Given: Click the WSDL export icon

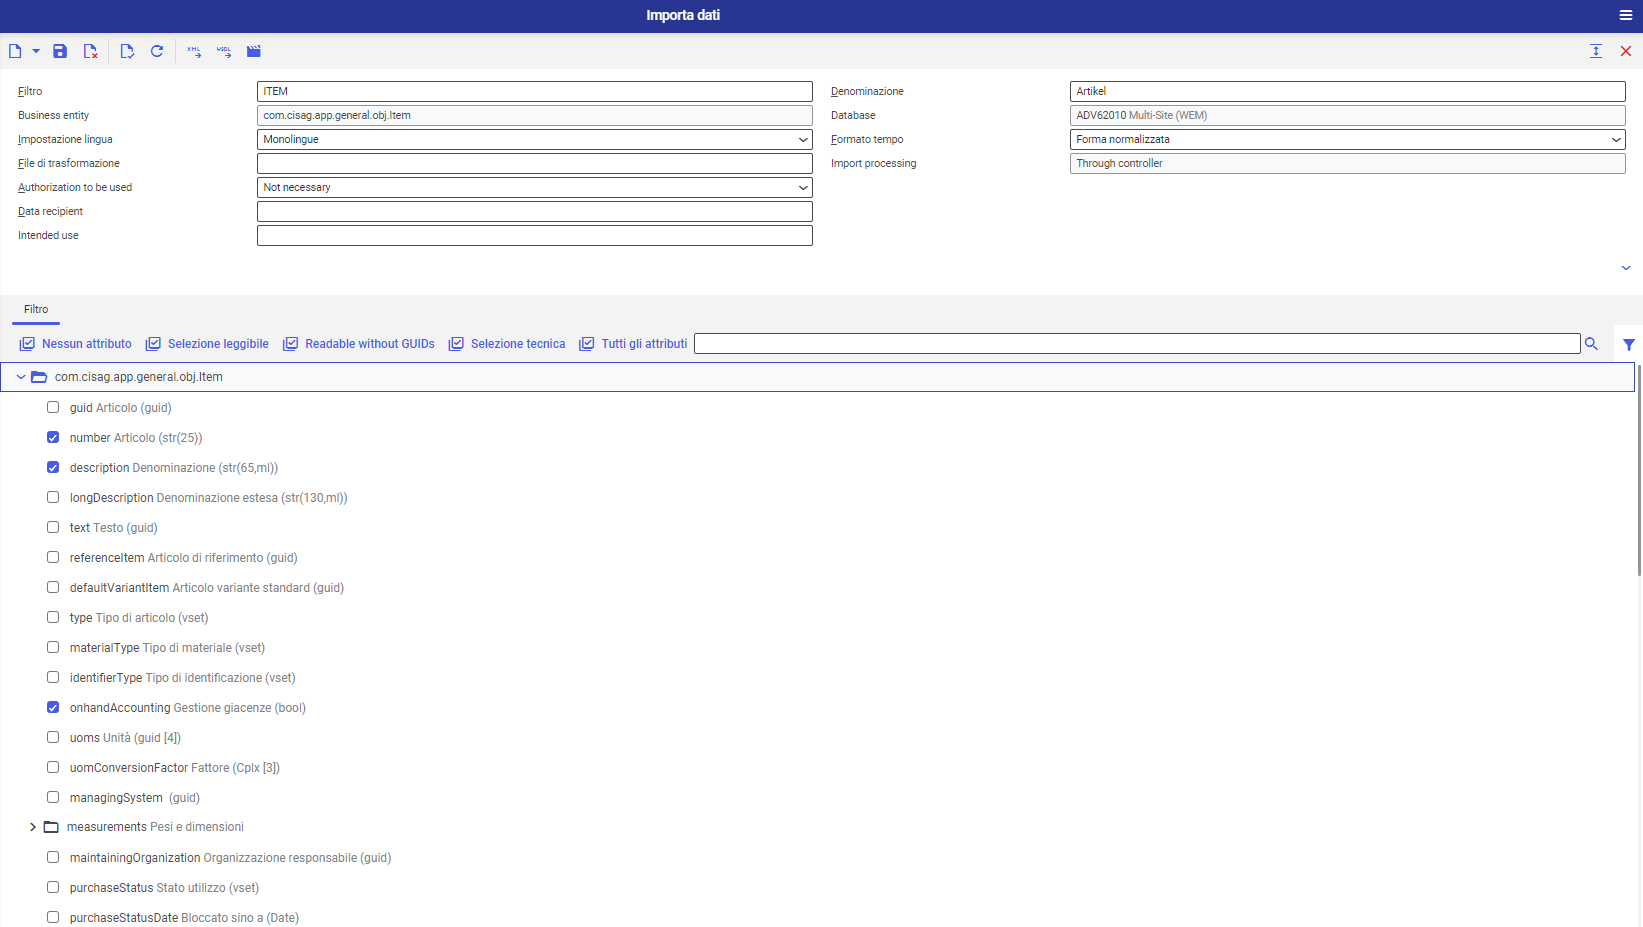Looking at the screenshot, I should 224,51.
